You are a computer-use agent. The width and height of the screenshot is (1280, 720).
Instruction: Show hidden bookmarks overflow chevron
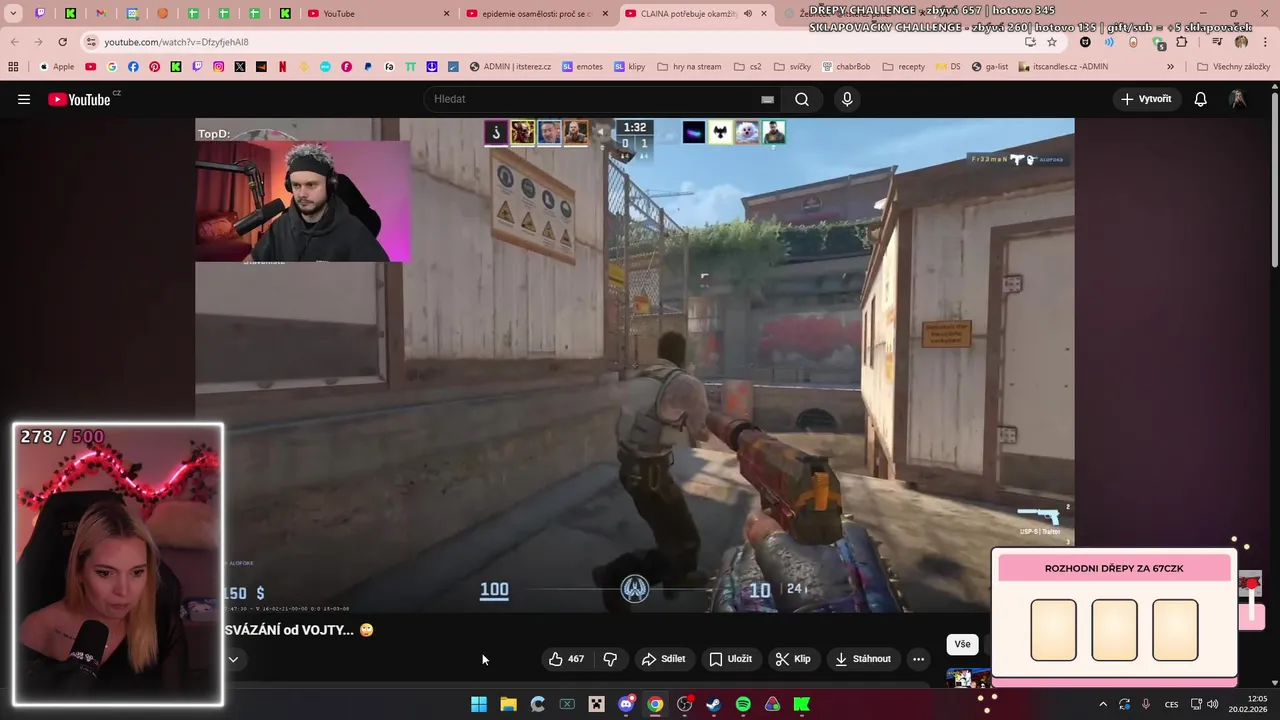pyautogui.click(x=1170, y=67)
